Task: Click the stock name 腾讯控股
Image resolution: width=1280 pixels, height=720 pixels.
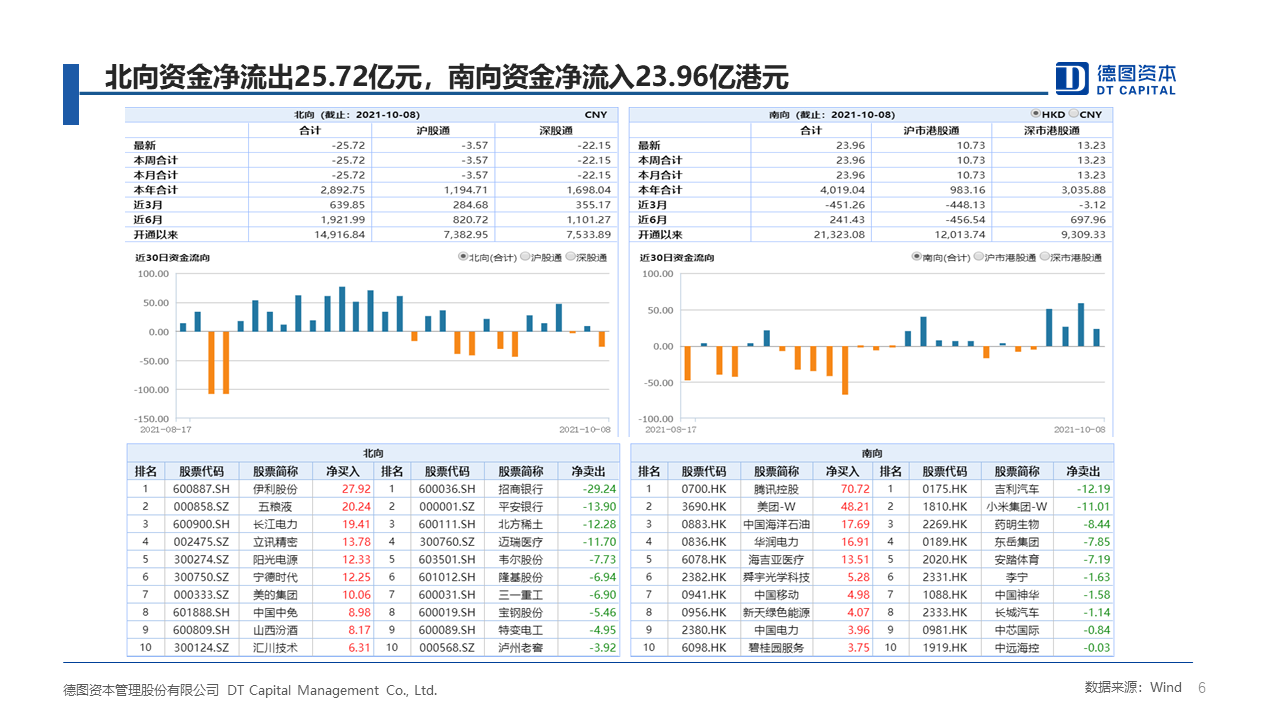Action: [776, 489]
